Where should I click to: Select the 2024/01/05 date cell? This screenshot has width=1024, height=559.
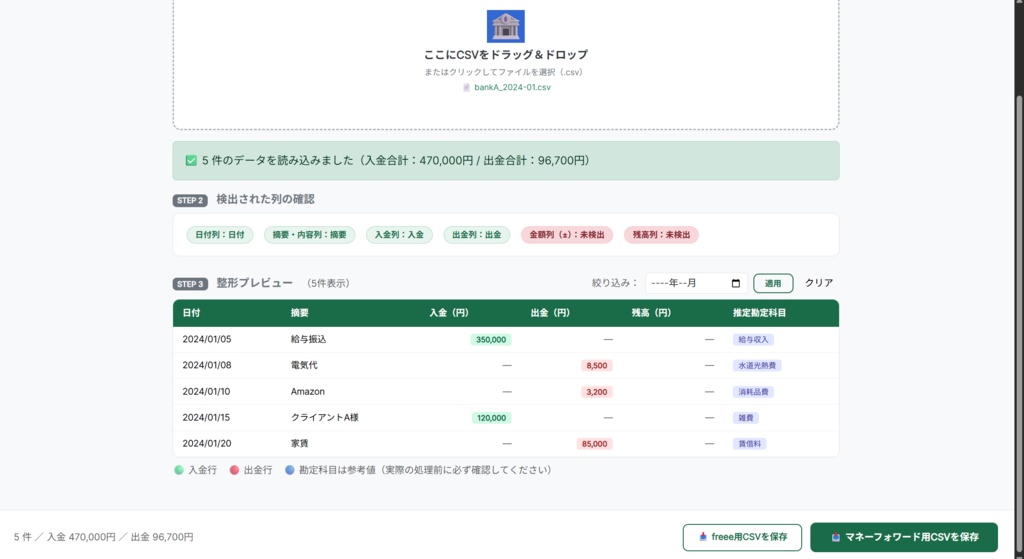(207, 340)
